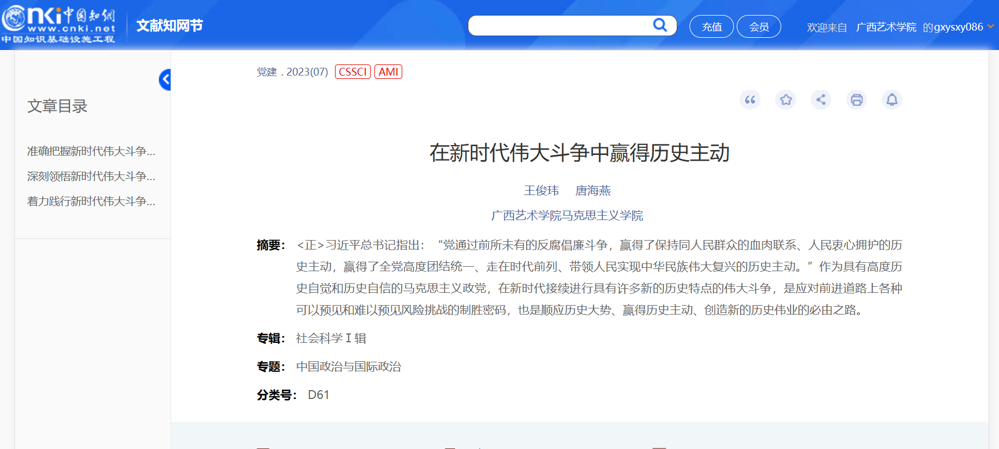Open the 党建 journal link

[267, 72]
